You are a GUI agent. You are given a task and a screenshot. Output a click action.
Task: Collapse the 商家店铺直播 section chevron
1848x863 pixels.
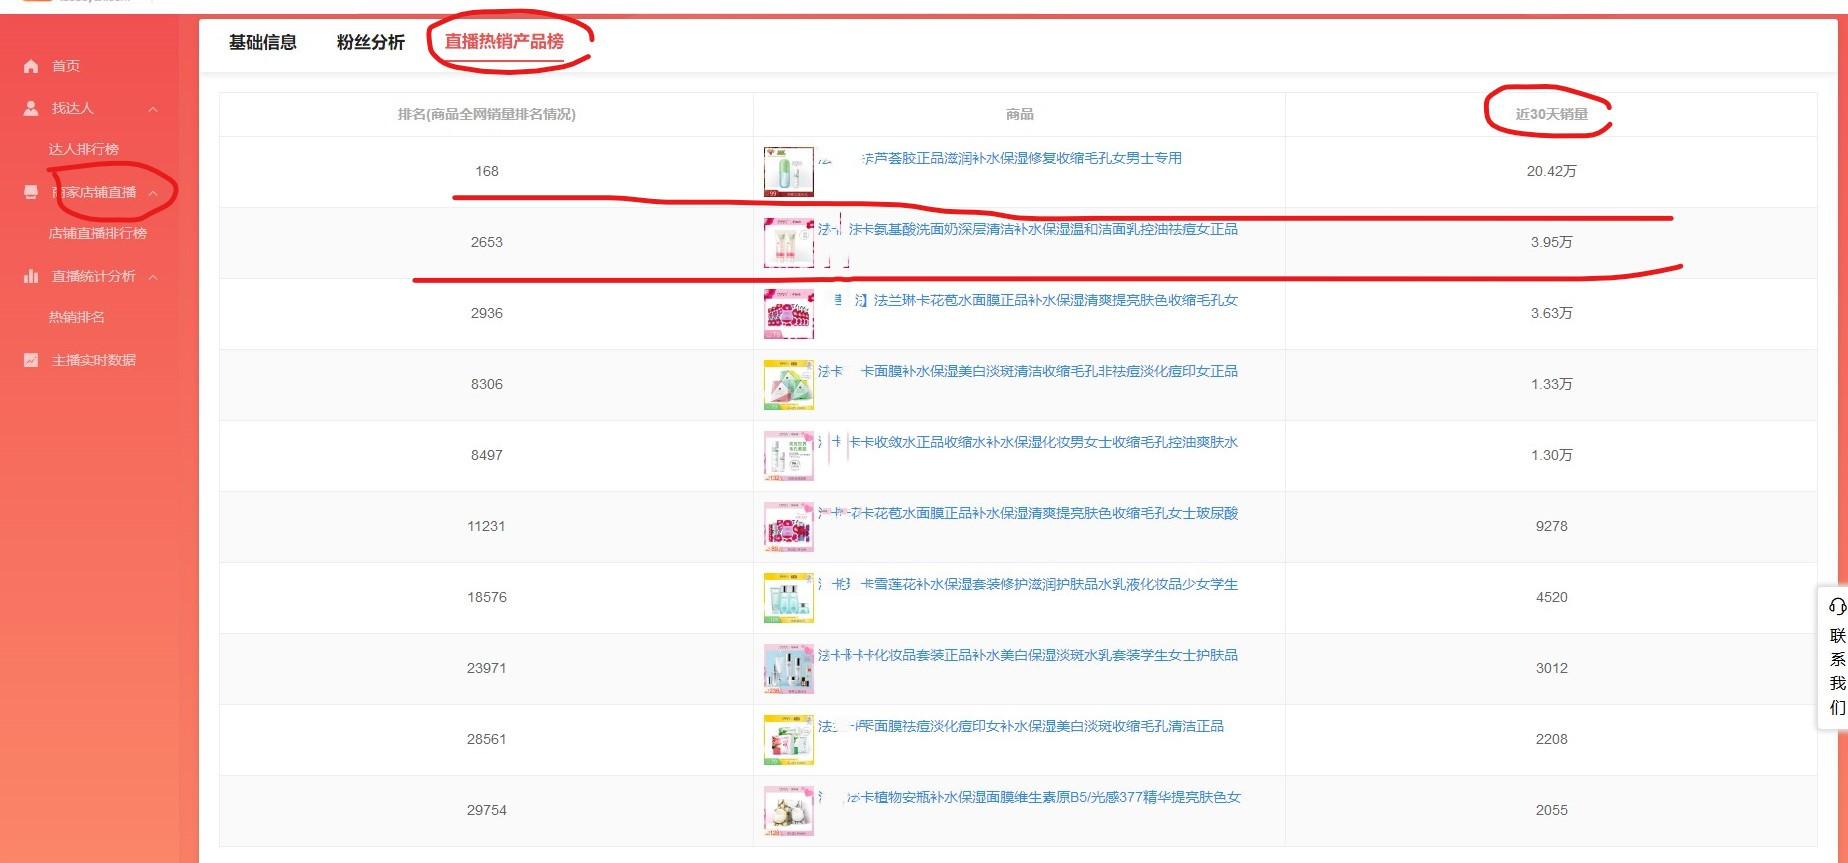coord(153,193)
